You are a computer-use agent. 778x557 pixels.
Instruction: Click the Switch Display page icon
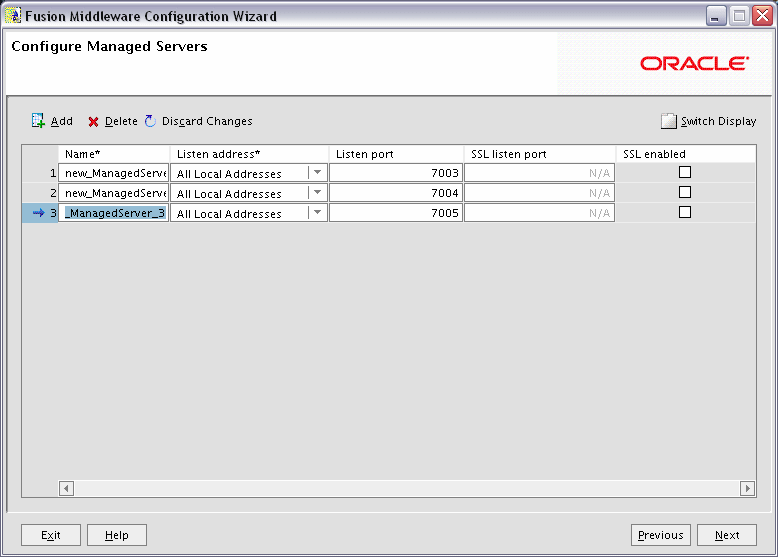pyautogui.click(x=668, y=121)
